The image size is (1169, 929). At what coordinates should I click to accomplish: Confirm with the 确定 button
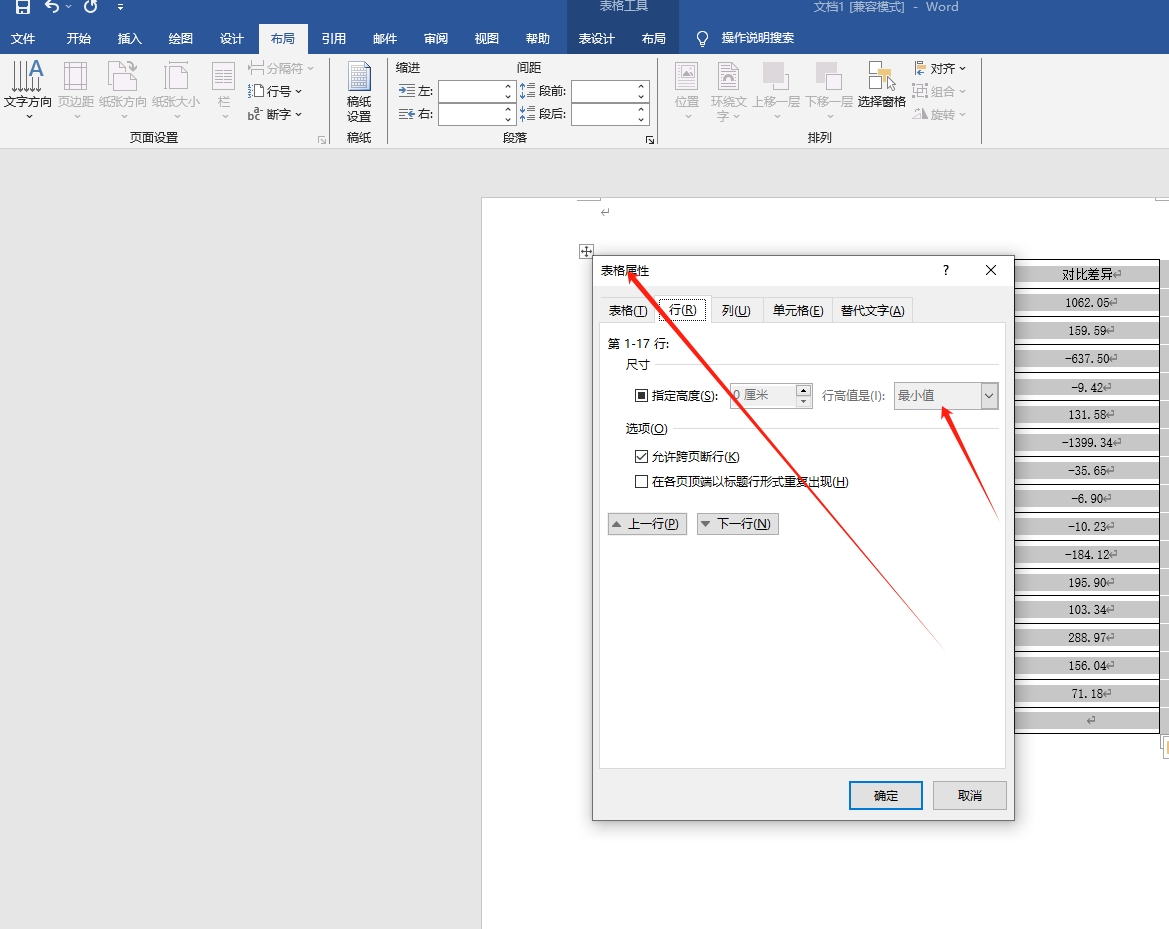[886, 796]
